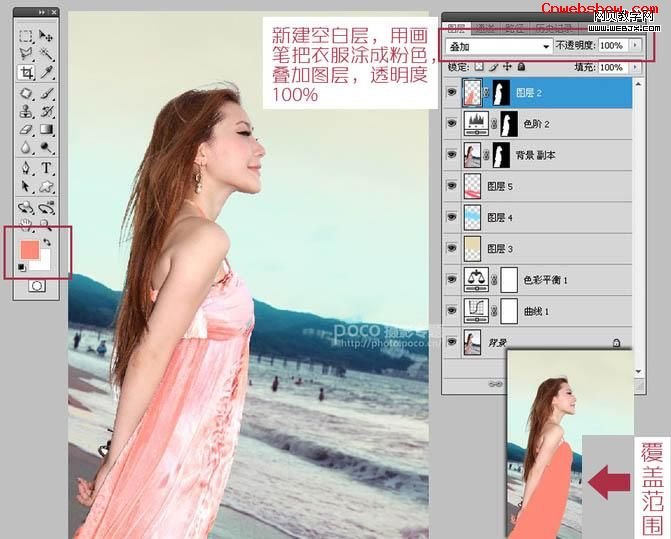The image size is (671, 539).
Task: Open the 叠加 blend mode dropdown
Action: (x=499, y=46)
